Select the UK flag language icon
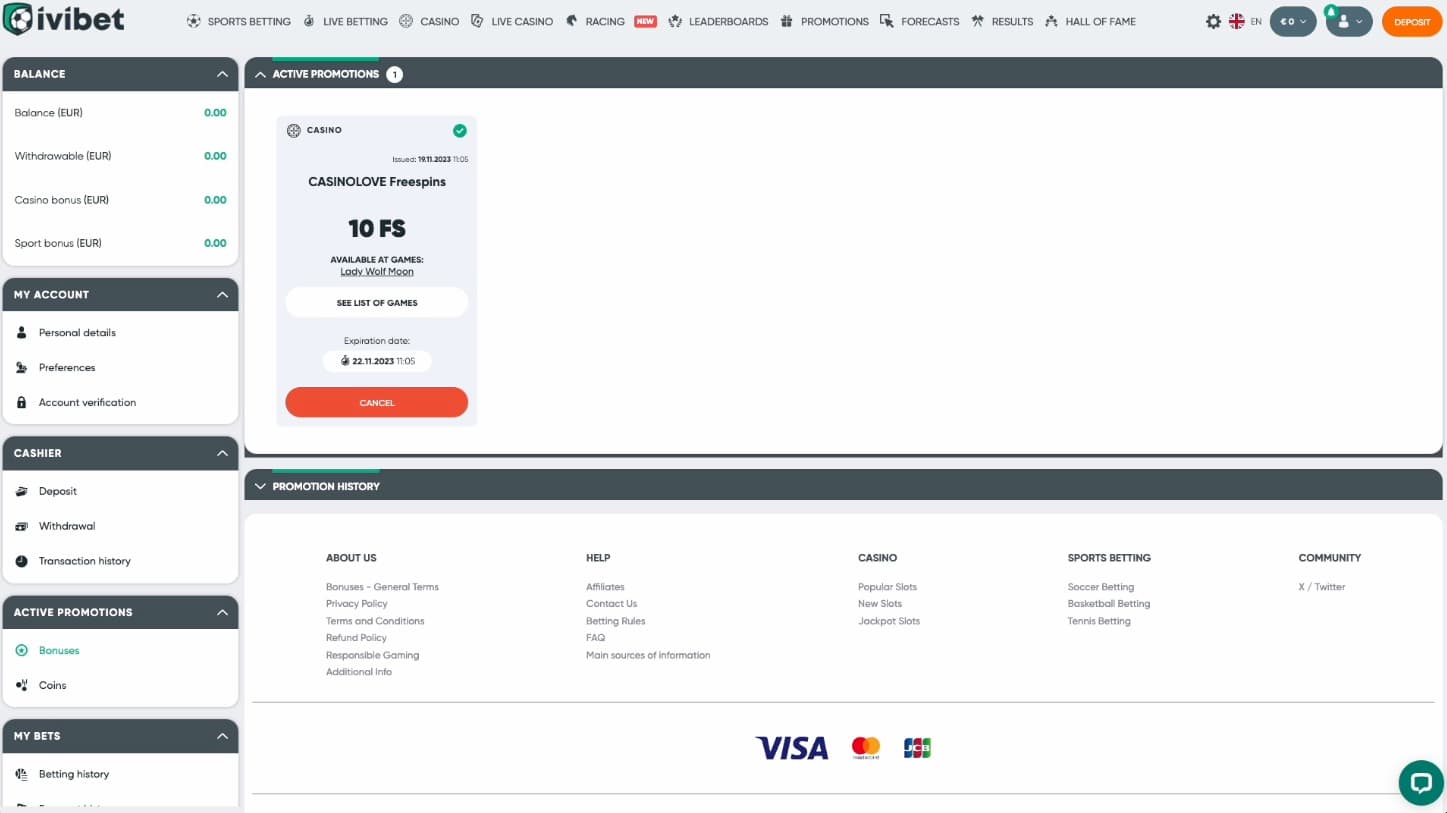 [1237, 21]
